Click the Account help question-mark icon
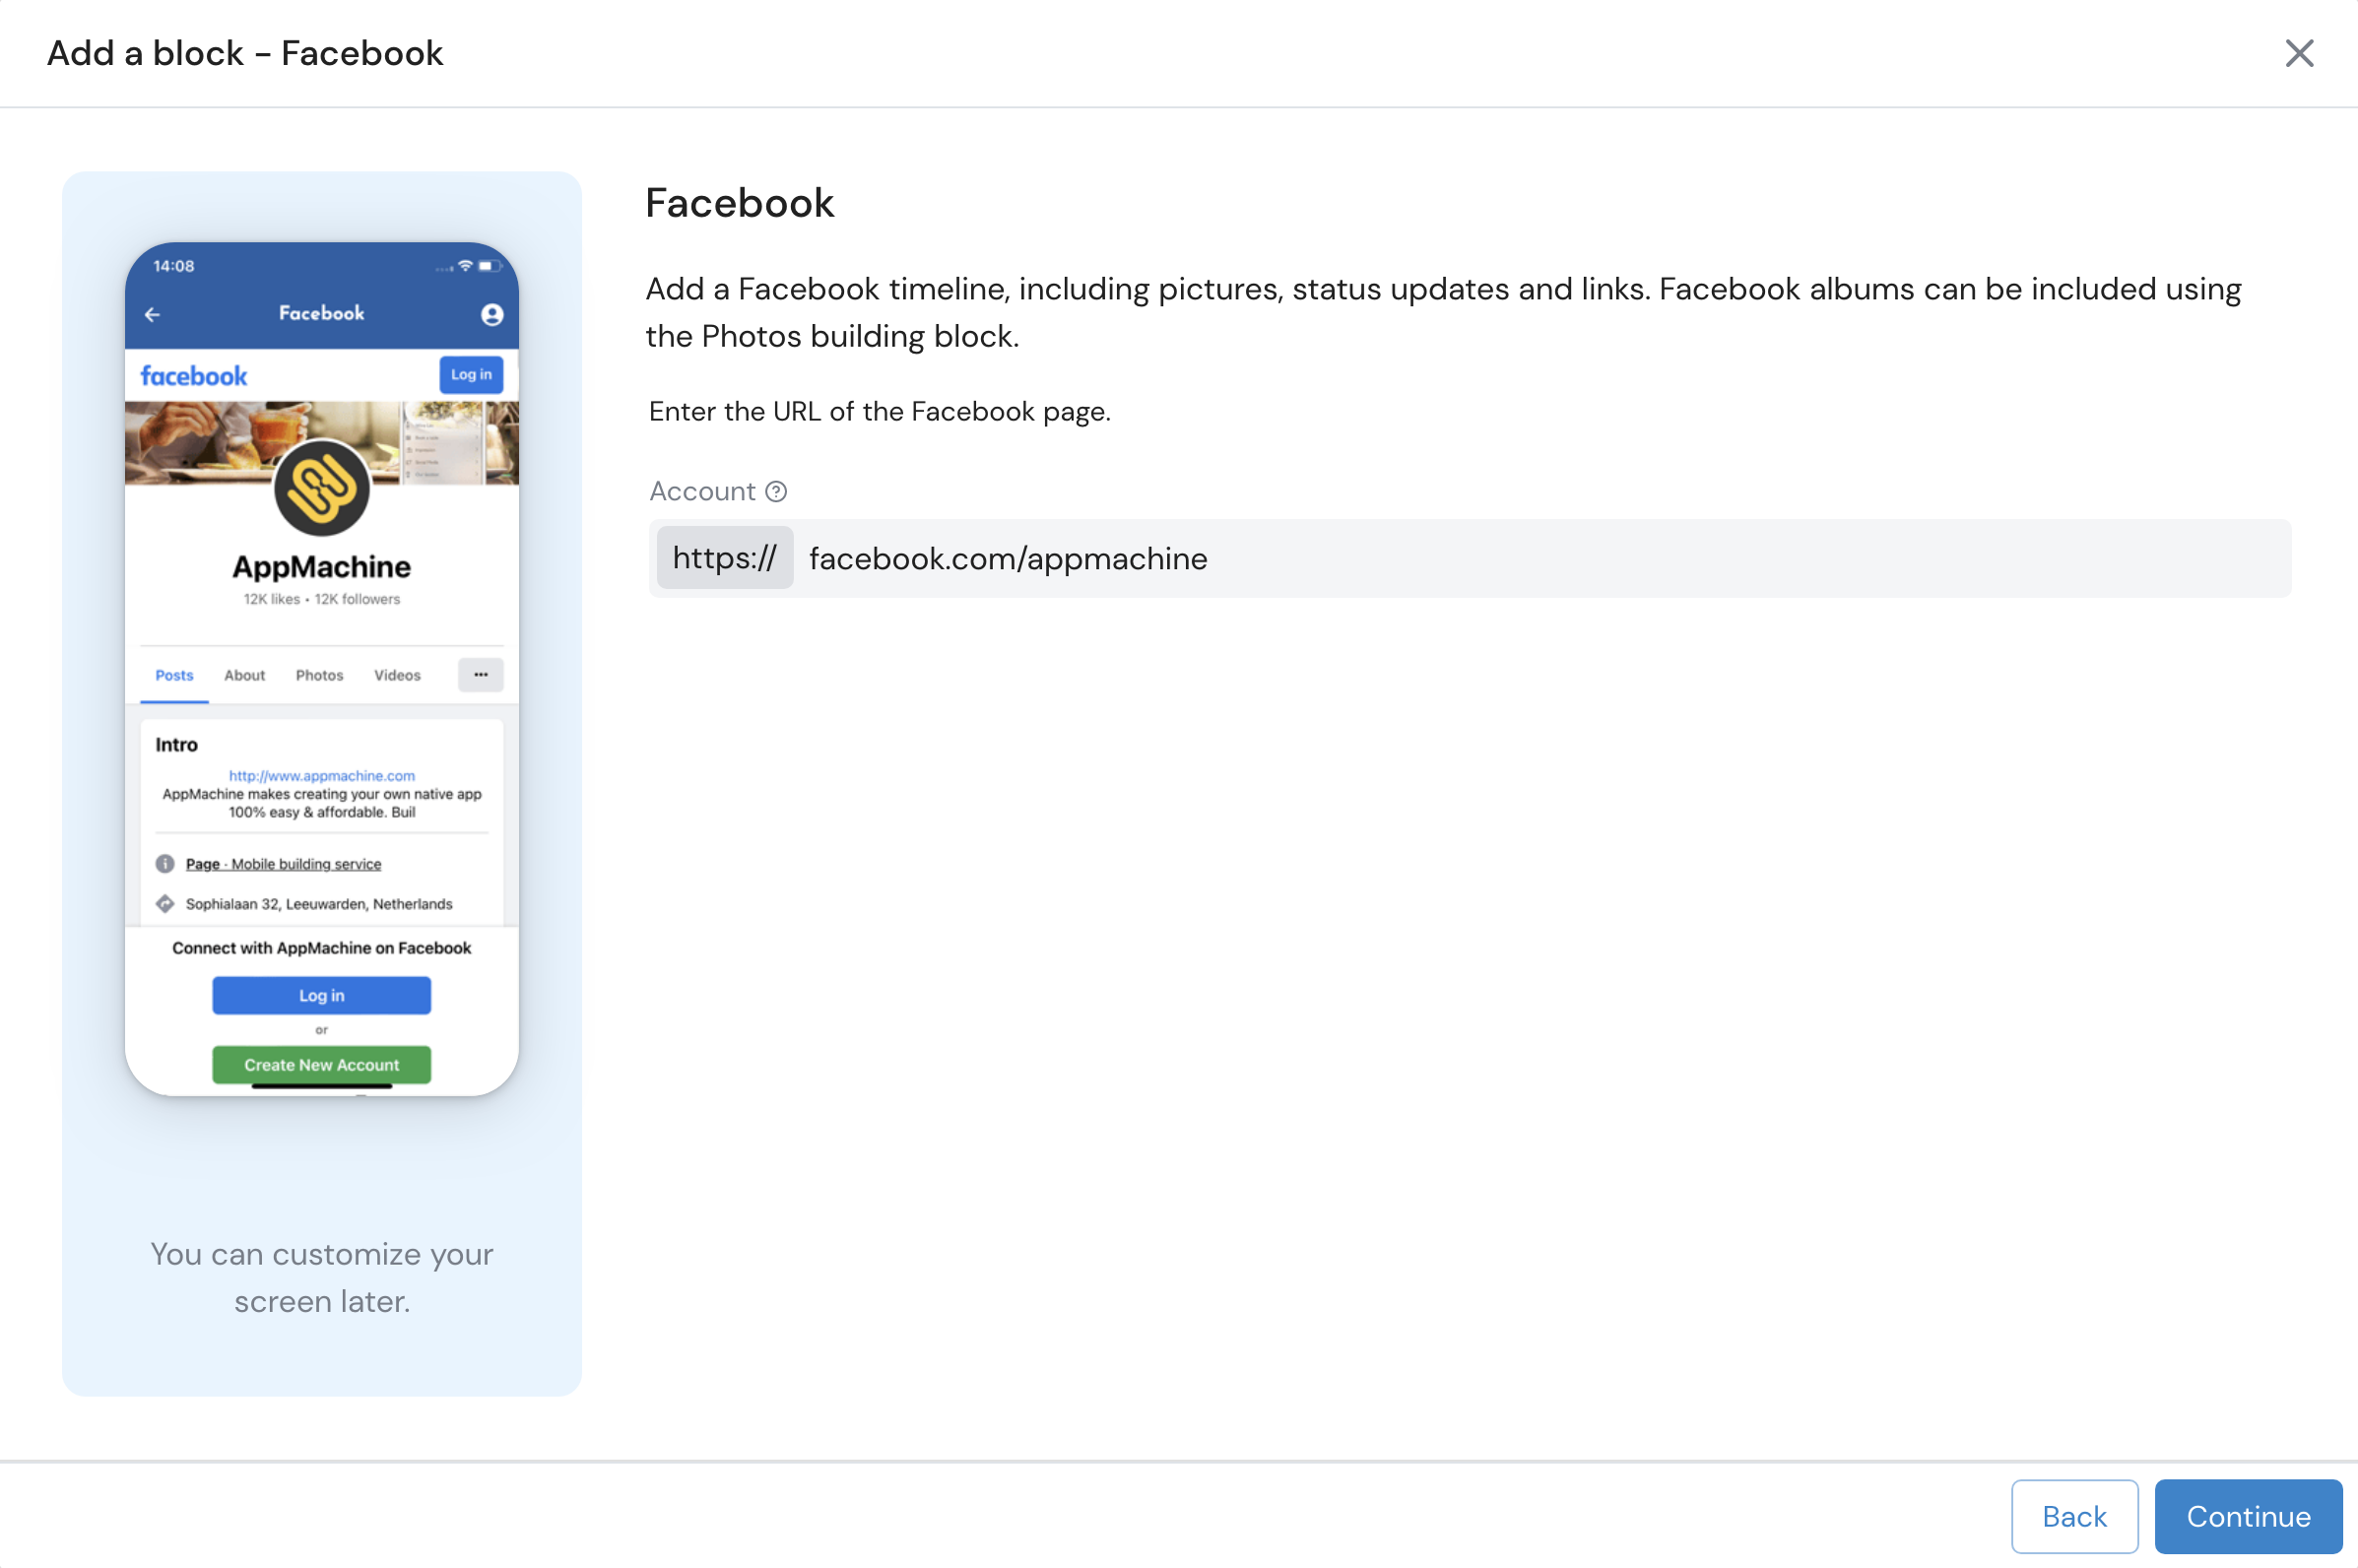2358x1568 pixels. (x=776, y=491)
